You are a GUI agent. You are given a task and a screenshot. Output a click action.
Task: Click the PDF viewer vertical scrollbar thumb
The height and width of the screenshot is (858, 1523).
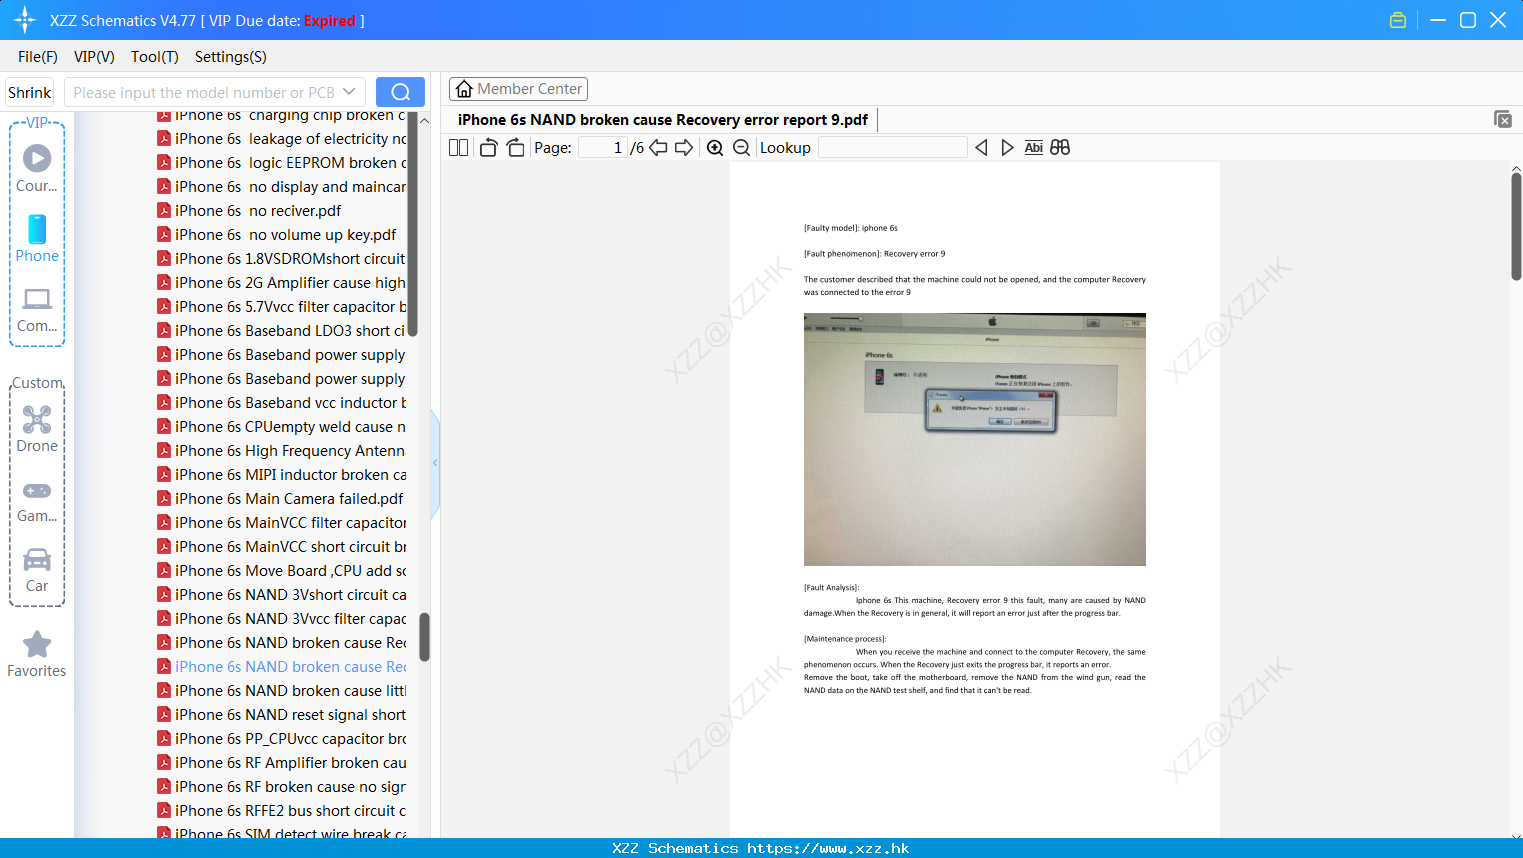(1516, 227)
